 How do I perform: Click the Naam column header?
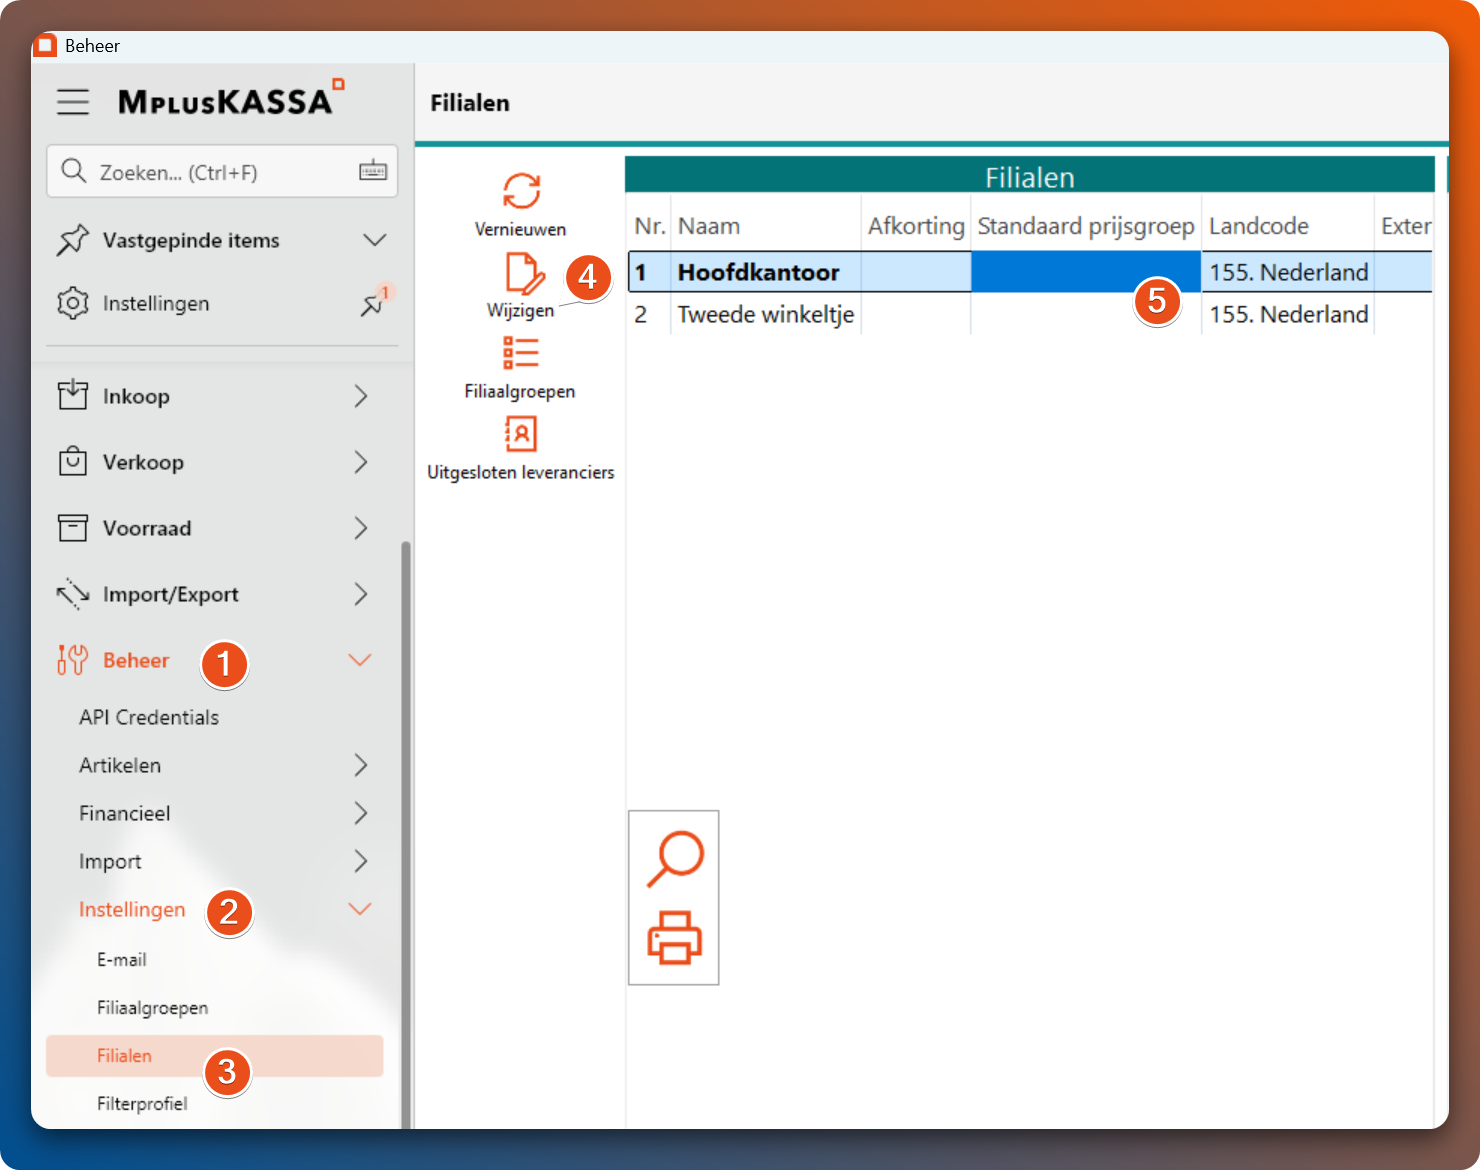point(709,226)
